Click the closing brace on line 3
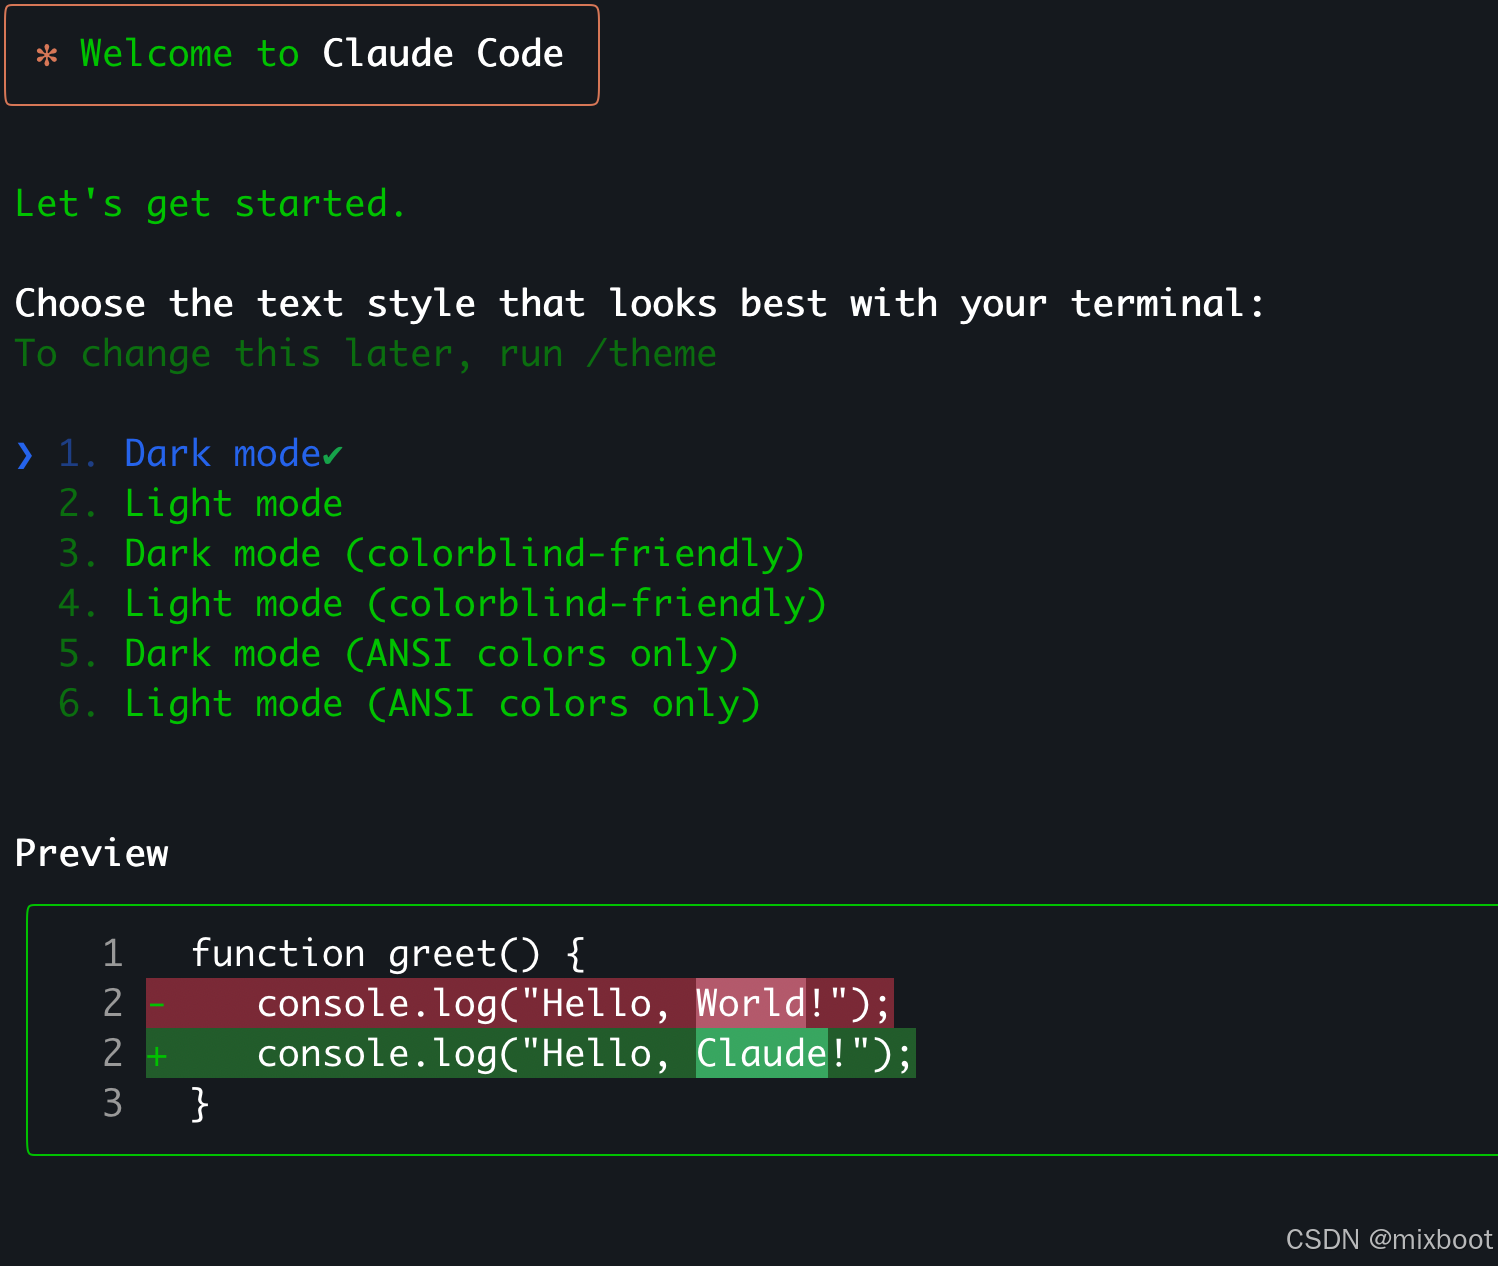Viewport: 1498px width, 1266px height. (x=200, y=1104)
